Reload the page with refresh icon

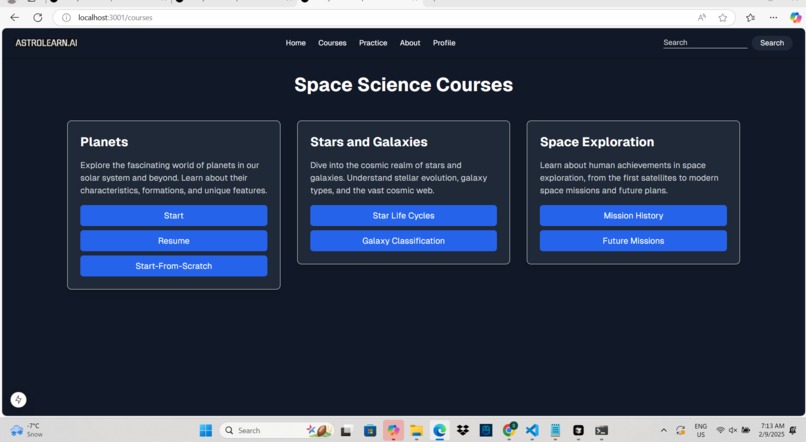pos(38,17)
